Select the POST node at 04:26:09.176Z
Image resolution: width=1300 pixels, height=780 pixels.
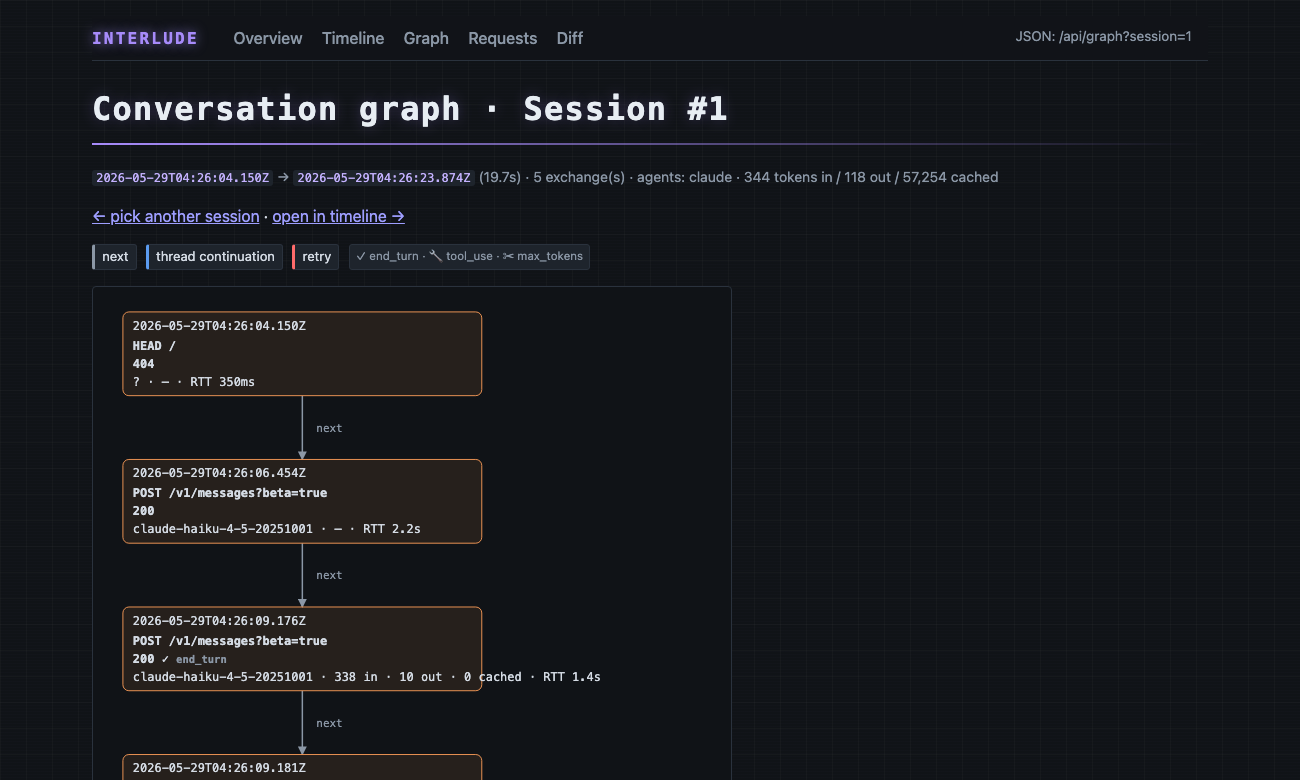(302, 649)
